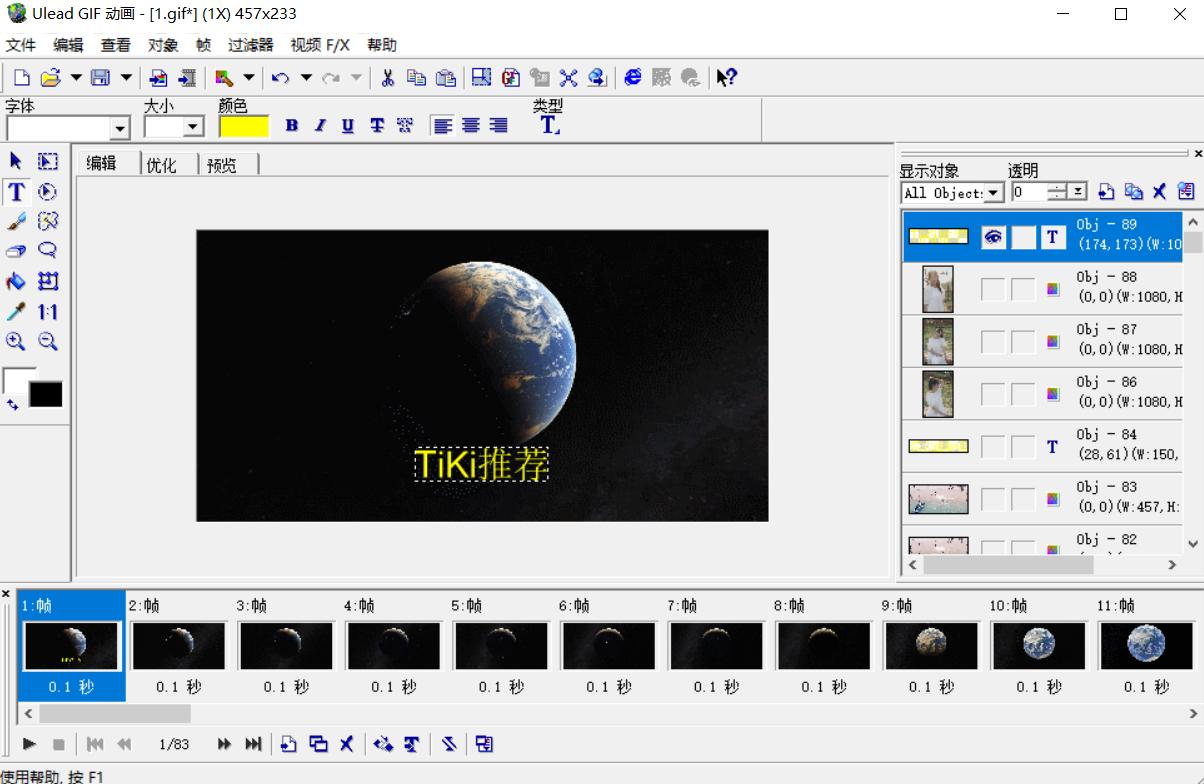This screenshot has height=784, width=1204.
Task: Click the Bold formatting button
Action: tap(292, 126)
